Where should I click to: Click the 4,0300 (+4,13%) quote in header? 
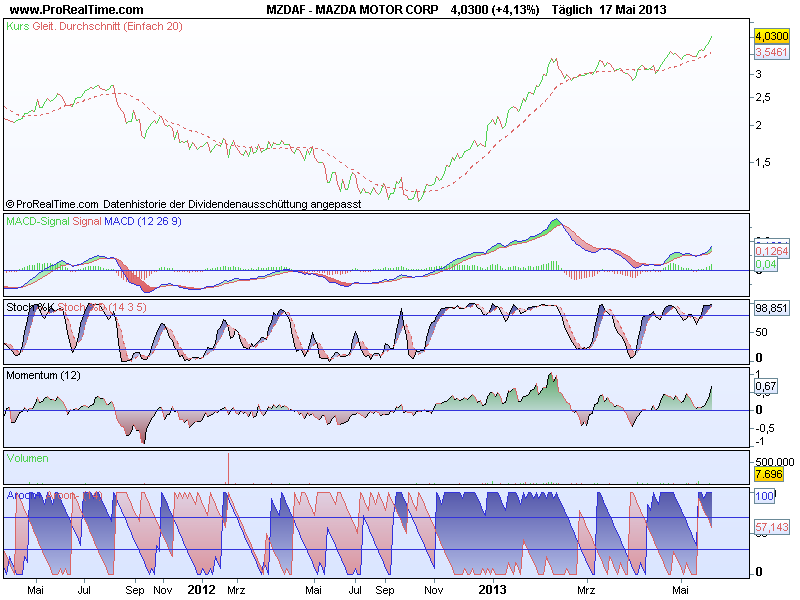pyautogui.click(x=494, y=10)
